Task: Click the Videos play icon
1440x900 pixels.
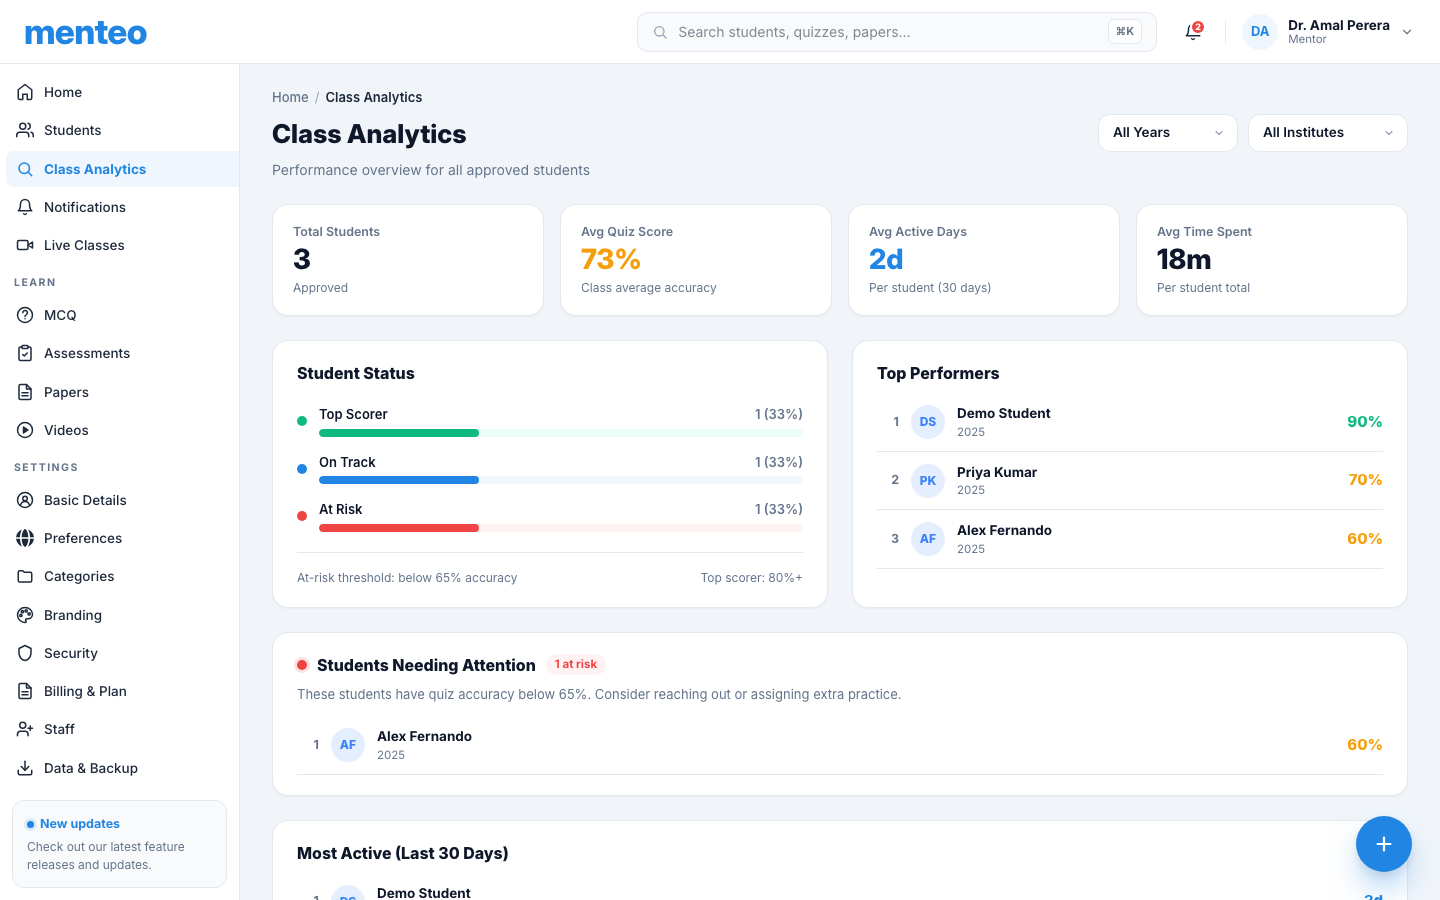Action: click(25, 430)
